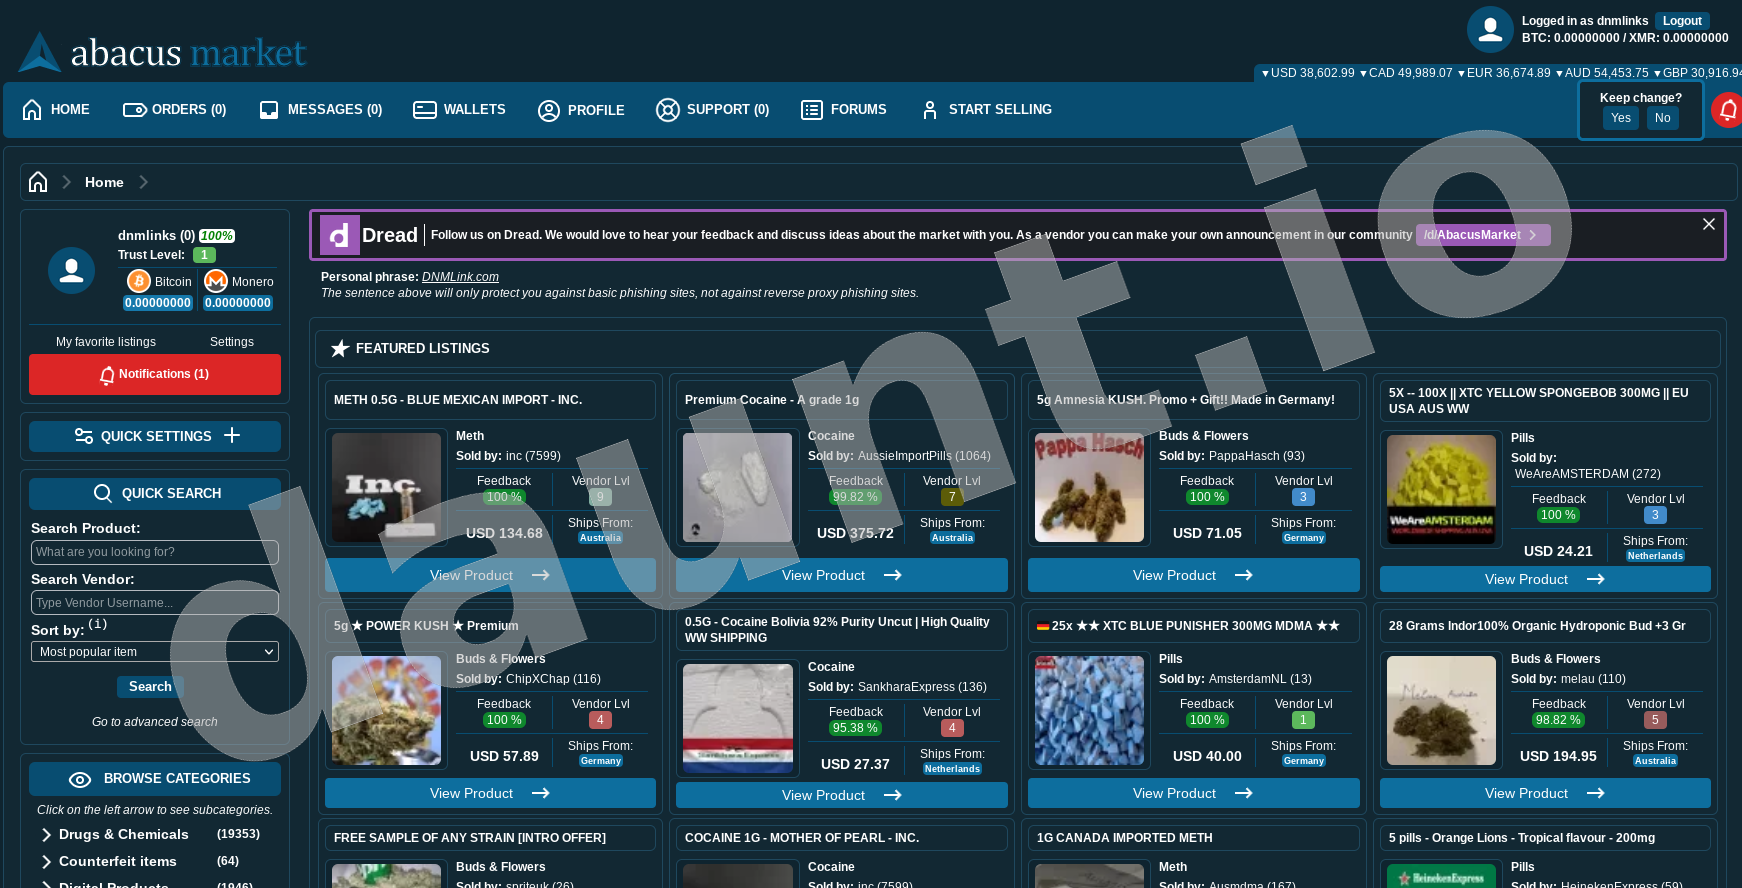Click the Bitcoin coin icon
This screenshot has width=1742, height=888.
[x=139, y=281]
